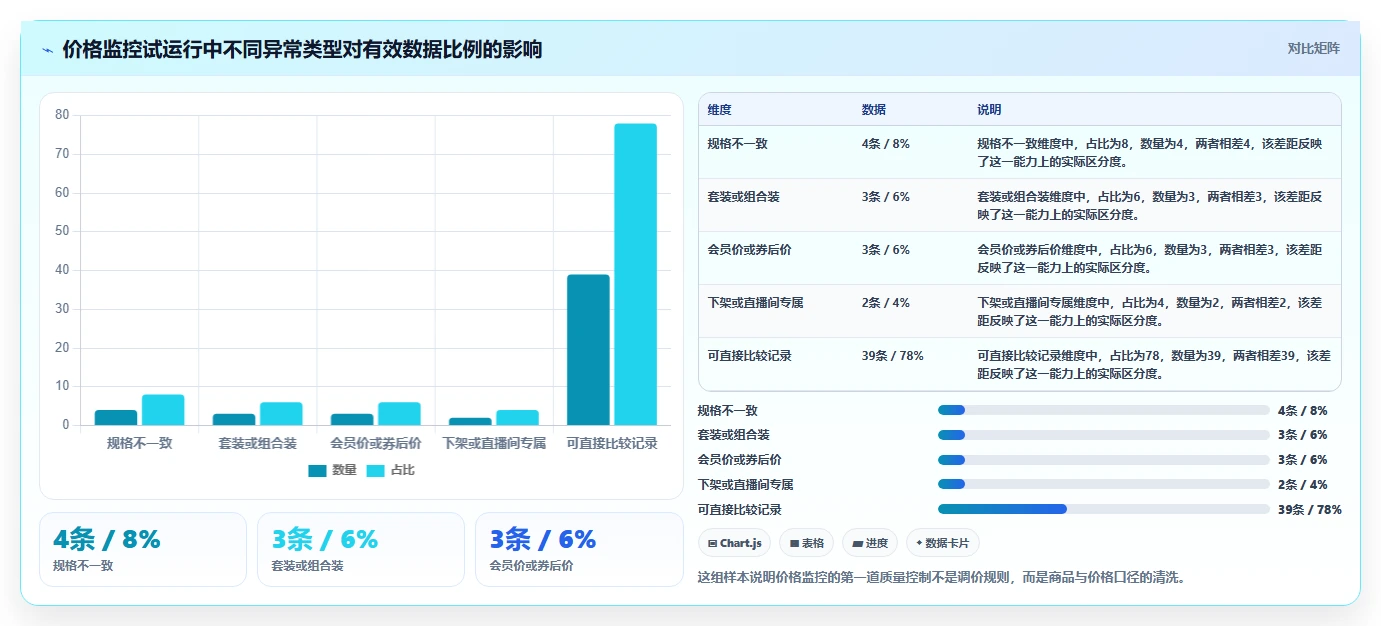Image resolution: width=1381 pixels, height=626 pixels.
Task: Click the 套装或组合装 x-axis label on the chart
Action: (258, 443)
